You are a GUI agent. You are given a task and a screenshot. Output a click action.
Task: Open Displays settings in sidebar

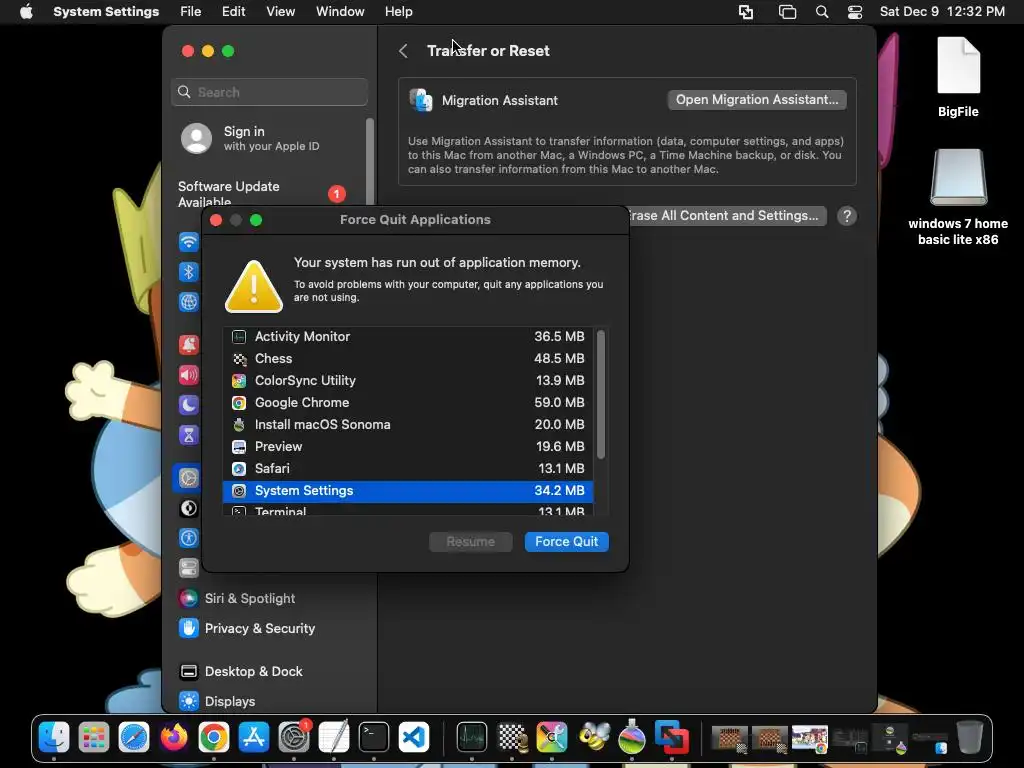(217, 701)
